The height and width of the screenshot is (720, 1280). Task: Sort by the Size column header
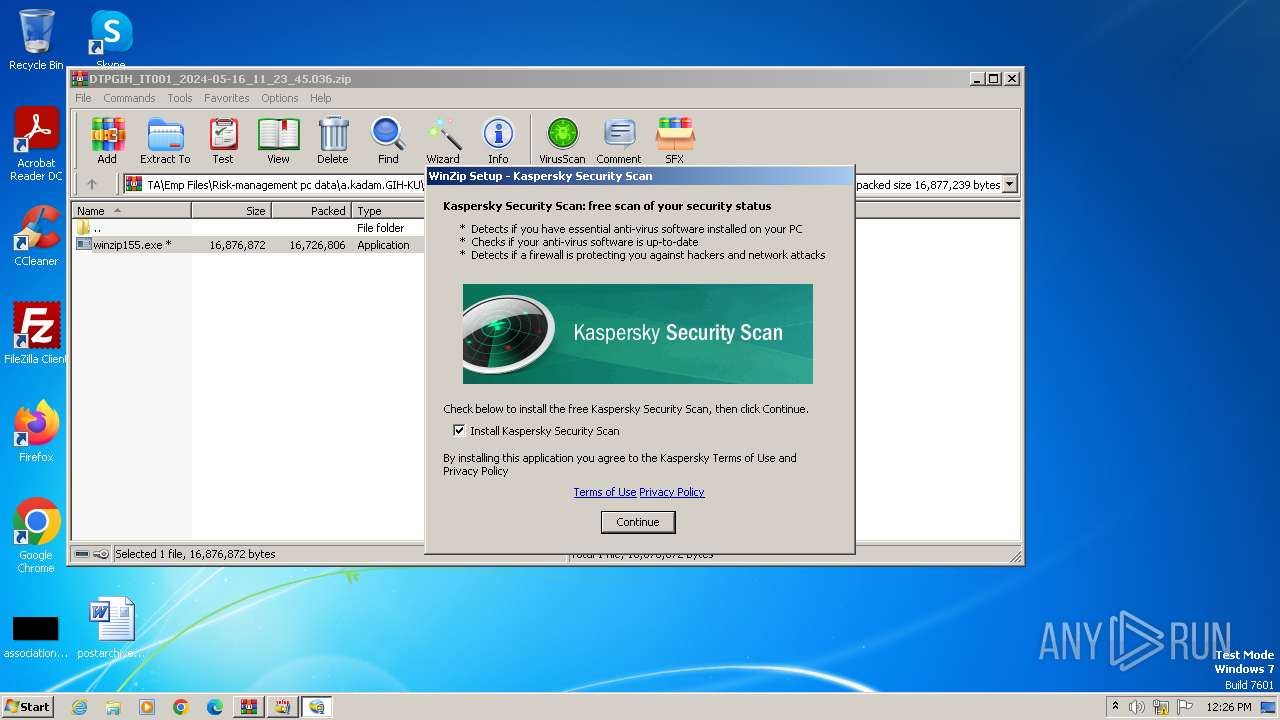(232, 211)
